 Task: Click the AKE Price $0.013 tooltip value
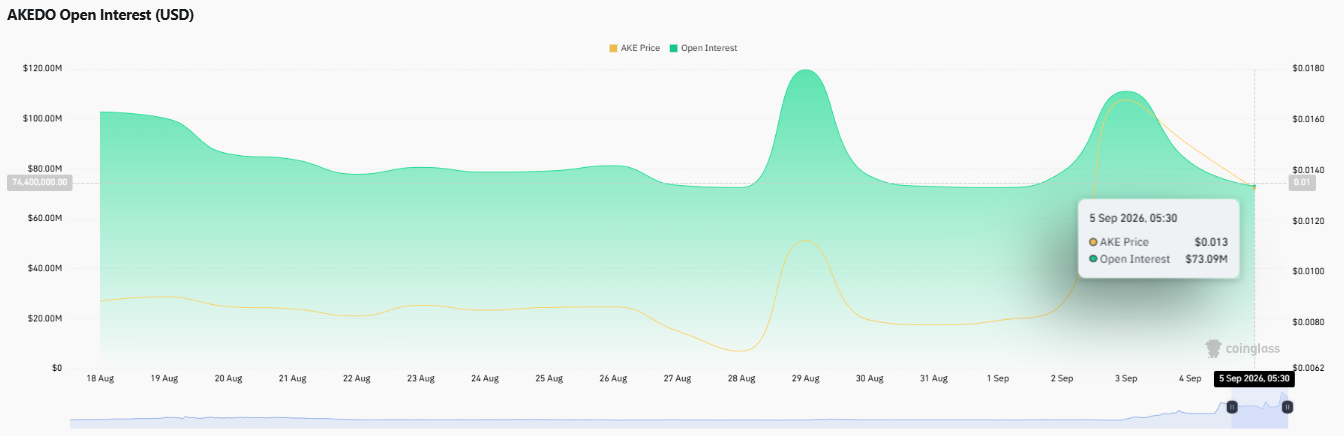[1211, 242]
